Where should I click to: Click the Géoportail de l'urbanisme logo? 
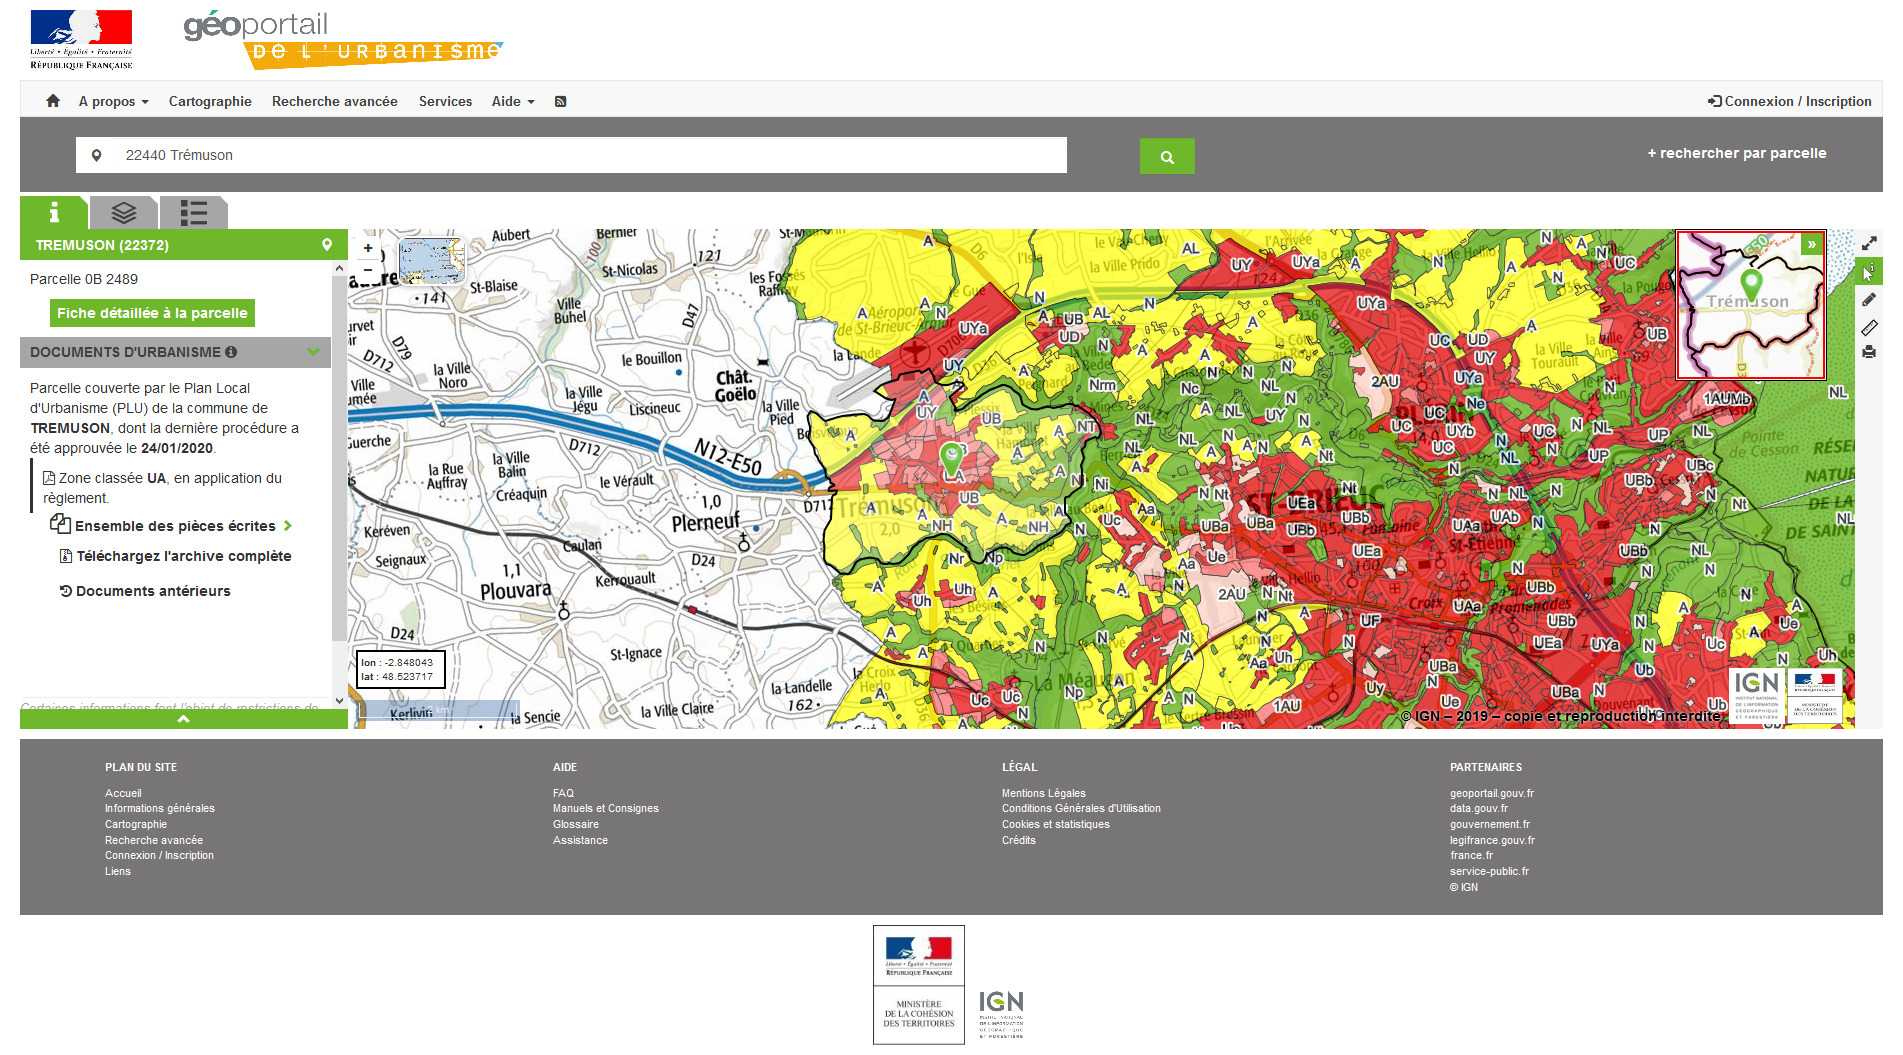point(342,40)
